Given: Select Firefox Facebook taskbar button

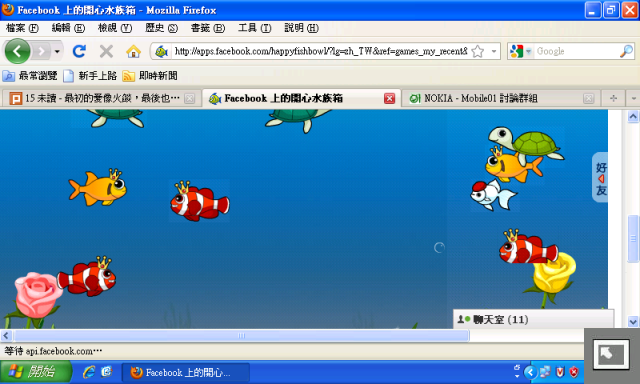Looking at the screenshot, I should pyautogui.click(x=186, y=372).
